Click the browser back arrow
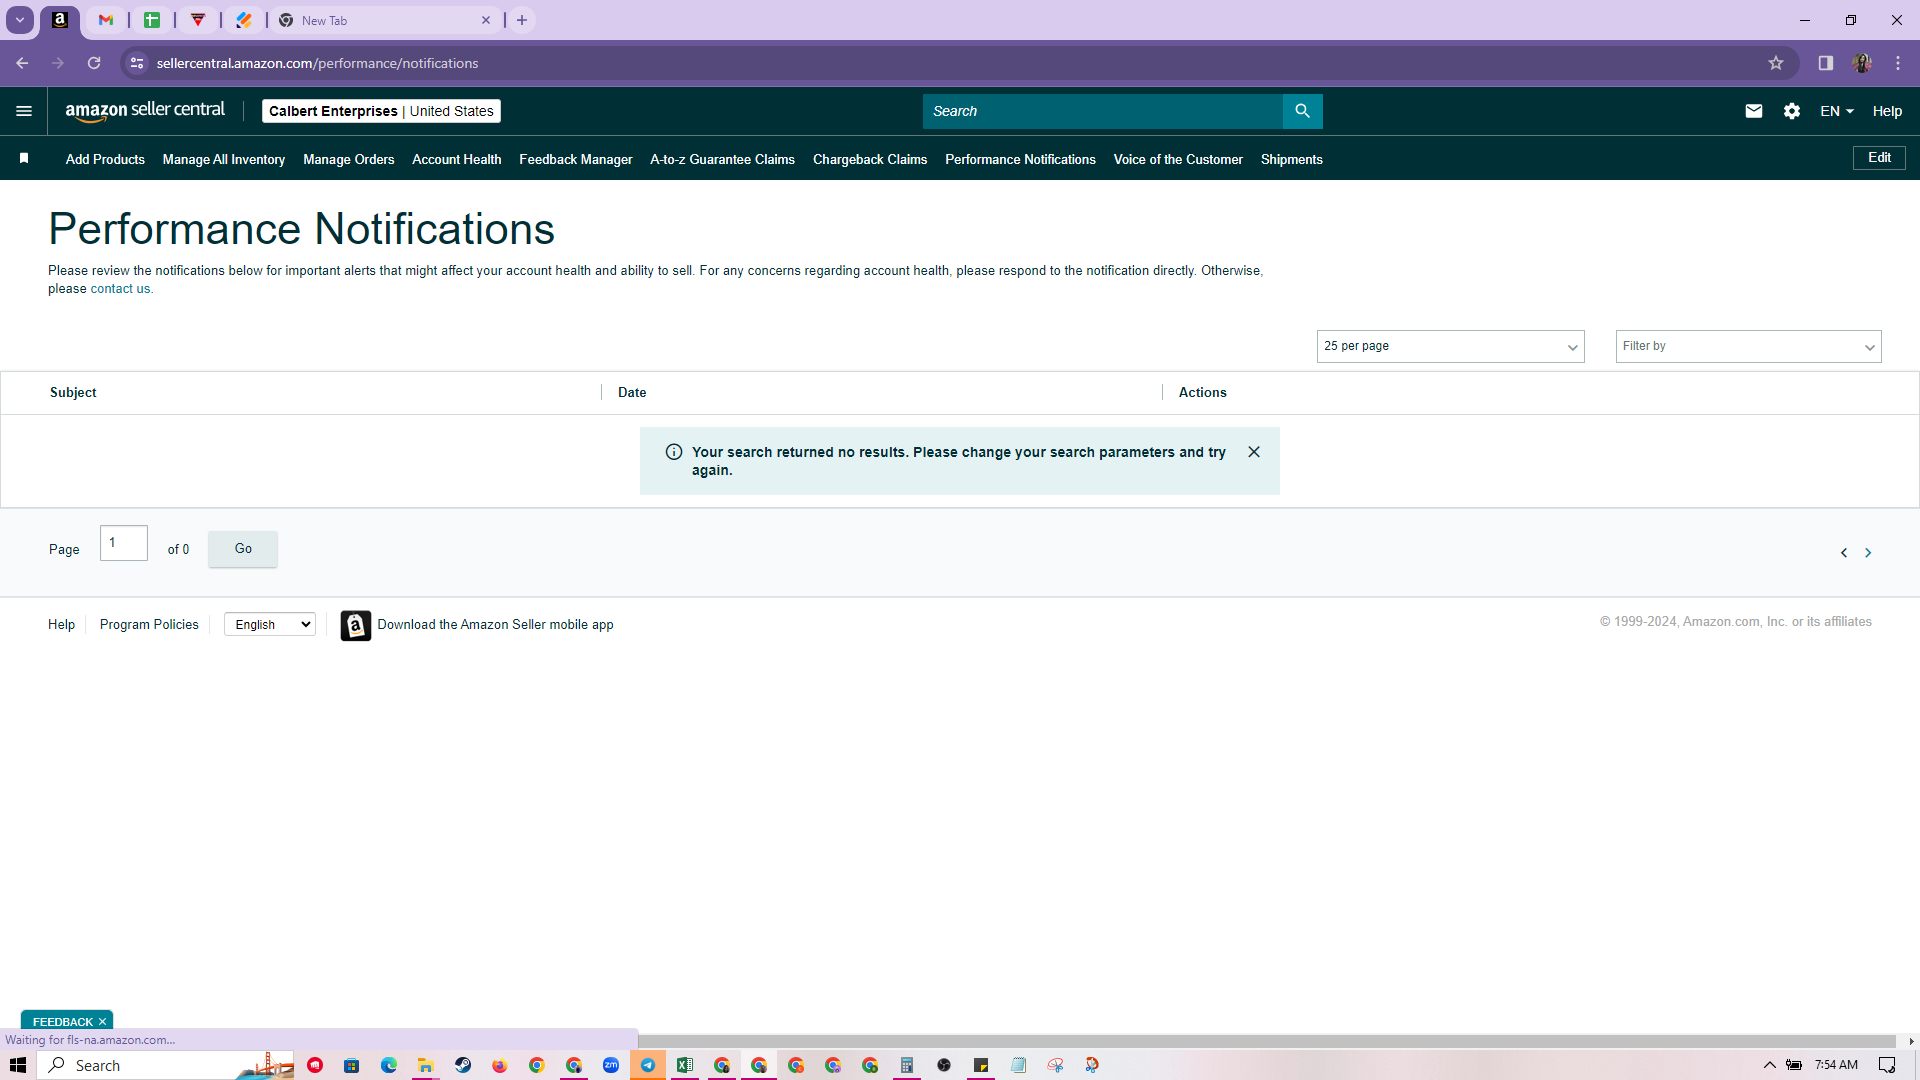This screenshot has height=1080, width=1920. click(22, 63)
